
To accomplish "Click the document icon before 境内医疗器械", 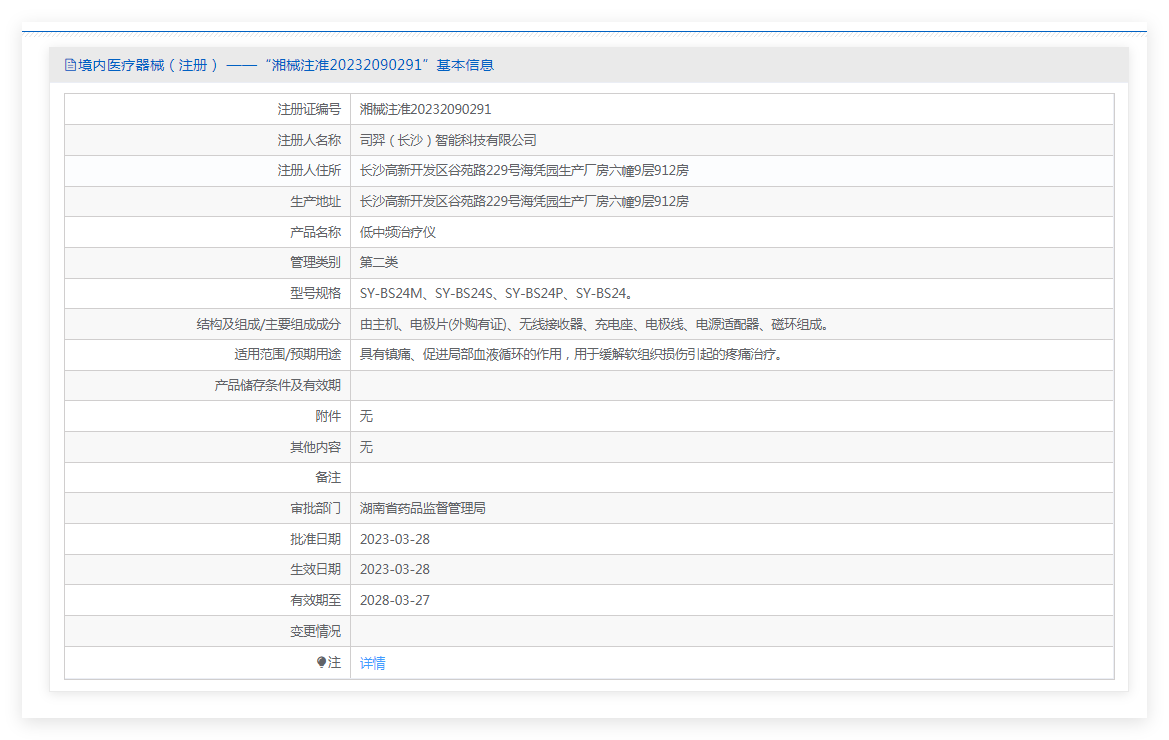I will pyautogui.click(x=70, y=66).
